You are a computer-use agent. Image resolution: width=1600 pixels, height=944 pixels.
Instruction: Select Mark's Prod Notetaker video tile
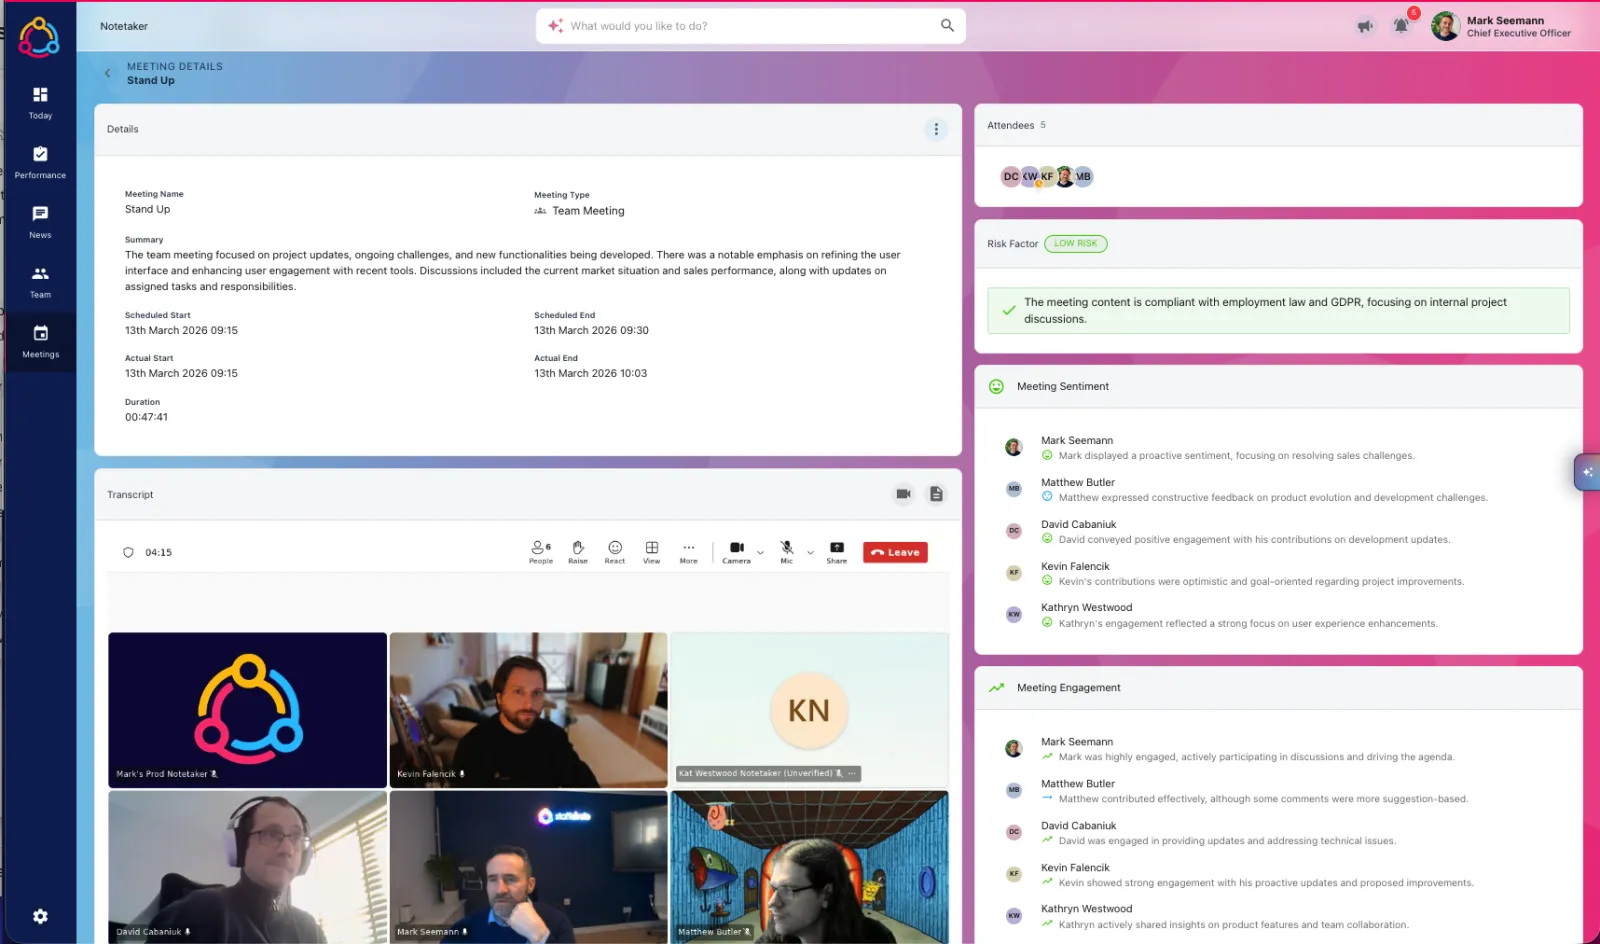click(247, 710)
